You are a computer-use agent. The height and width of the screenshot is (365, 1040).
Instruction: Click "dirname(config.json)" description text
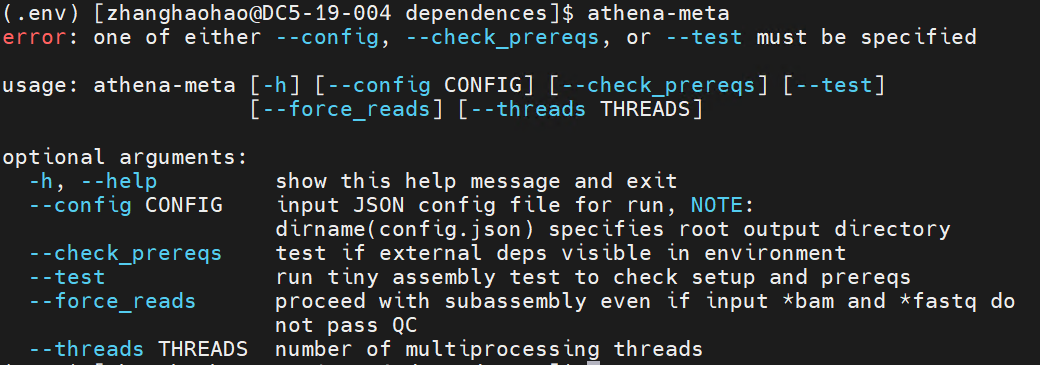coord(405,230)
